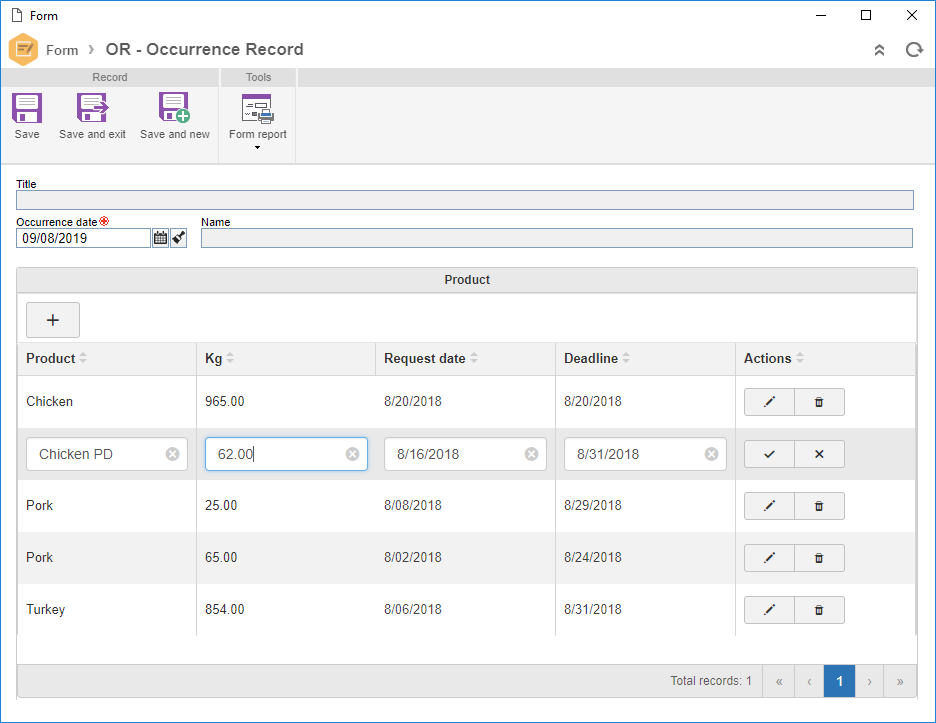This screenshot has height=723, width=936.
Task: Add a new product row with plus button
Action: pyautogui.click(x=53, y=320)
